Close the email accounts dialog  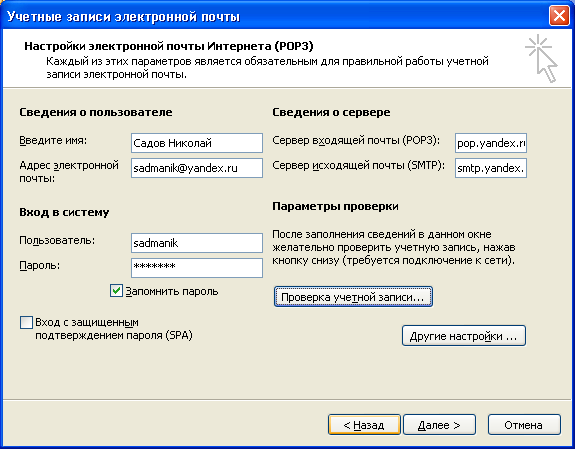(x=559, y=16)
